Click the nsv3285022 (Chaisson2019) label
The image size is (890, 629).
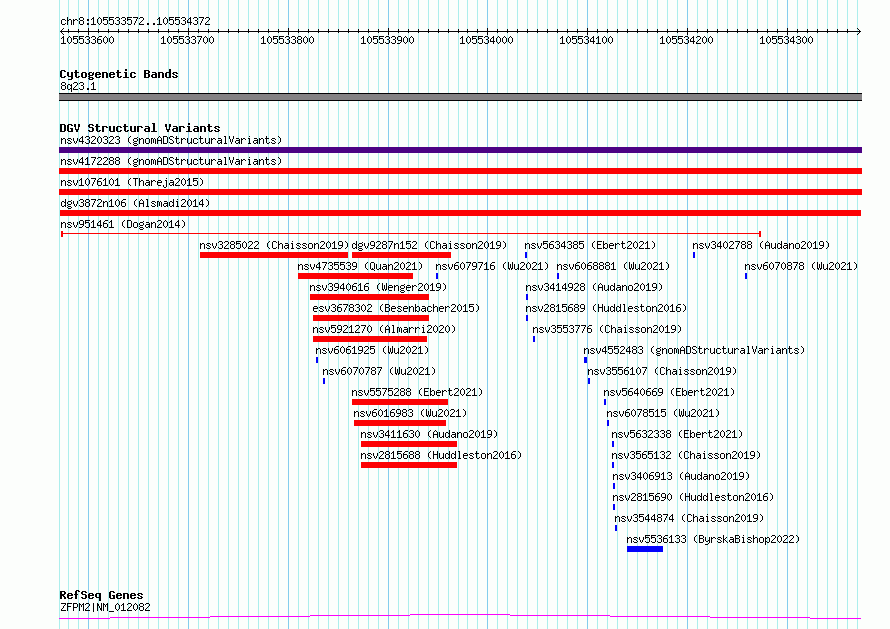pos(274,245)
